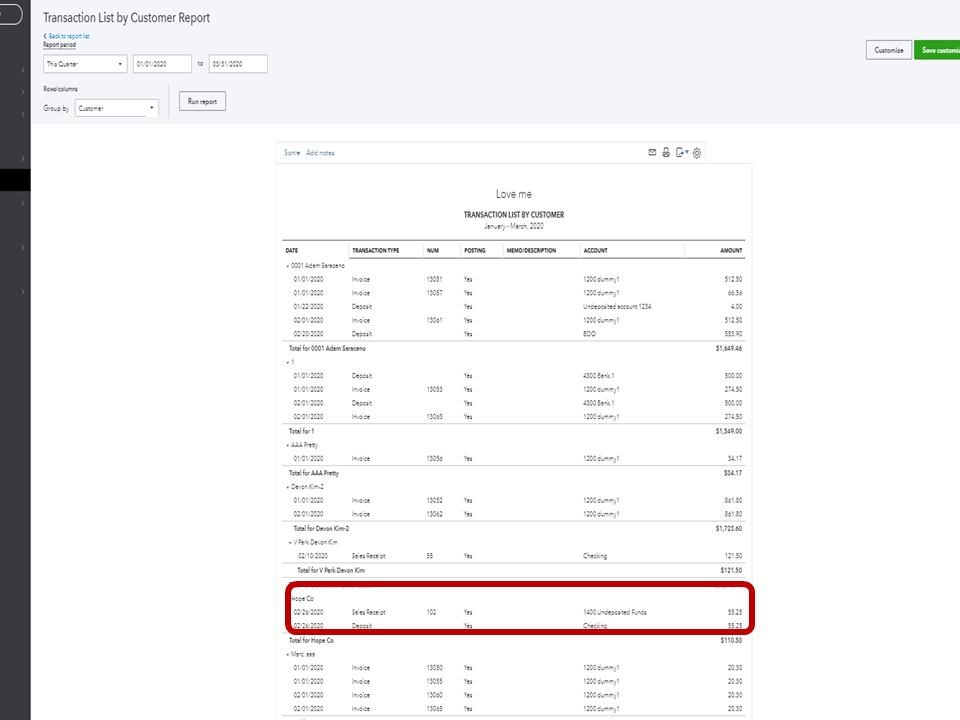Collapse the customer group named 1

[287, 362]
